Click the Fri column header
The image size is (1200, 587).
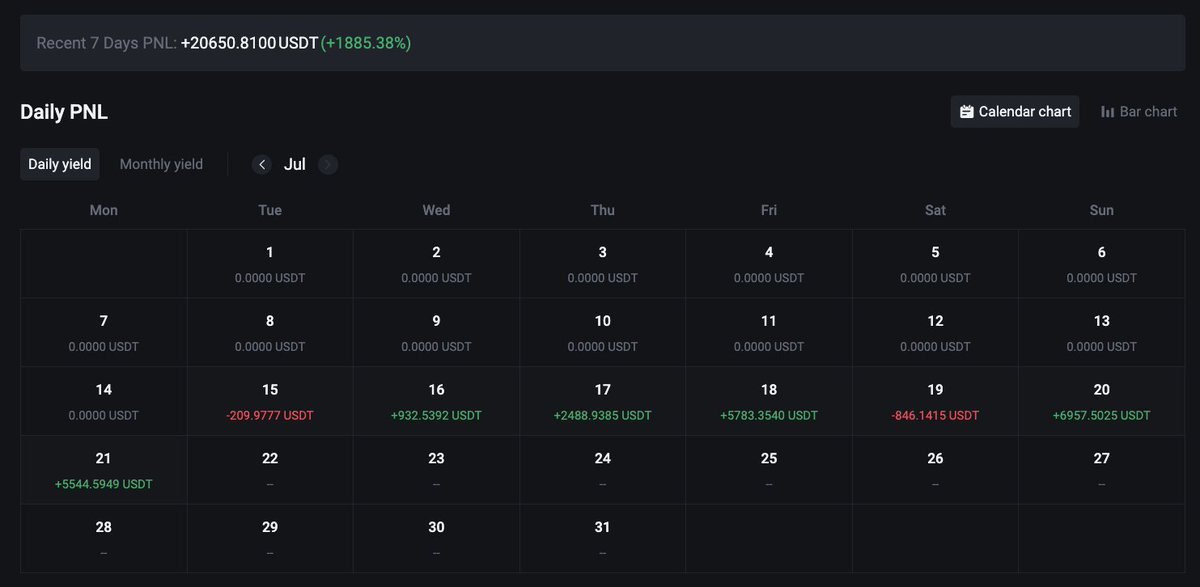769,210
